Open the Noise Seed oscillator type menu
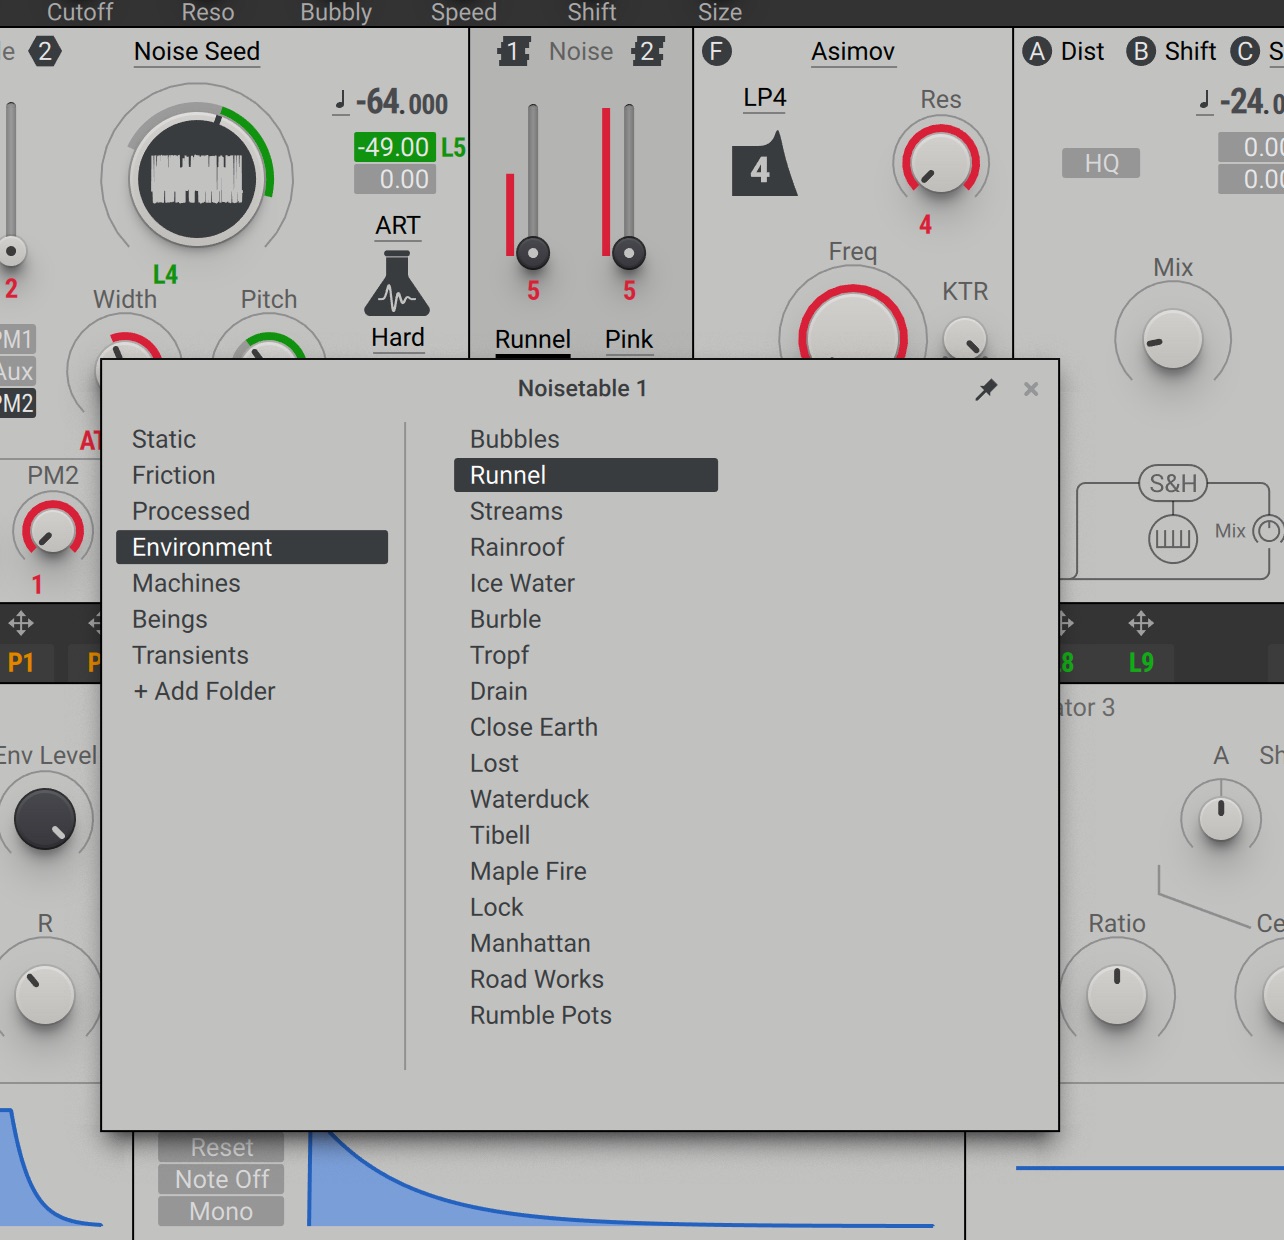This screenshot has height=1240, width=1284. [x=197, y=52]
